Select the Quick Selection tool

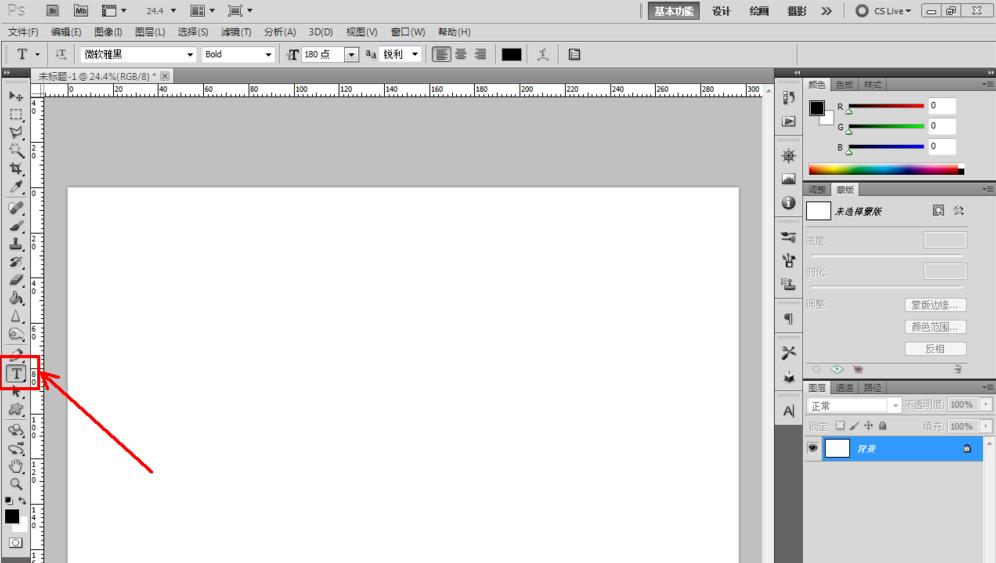(x=16, y=151)
